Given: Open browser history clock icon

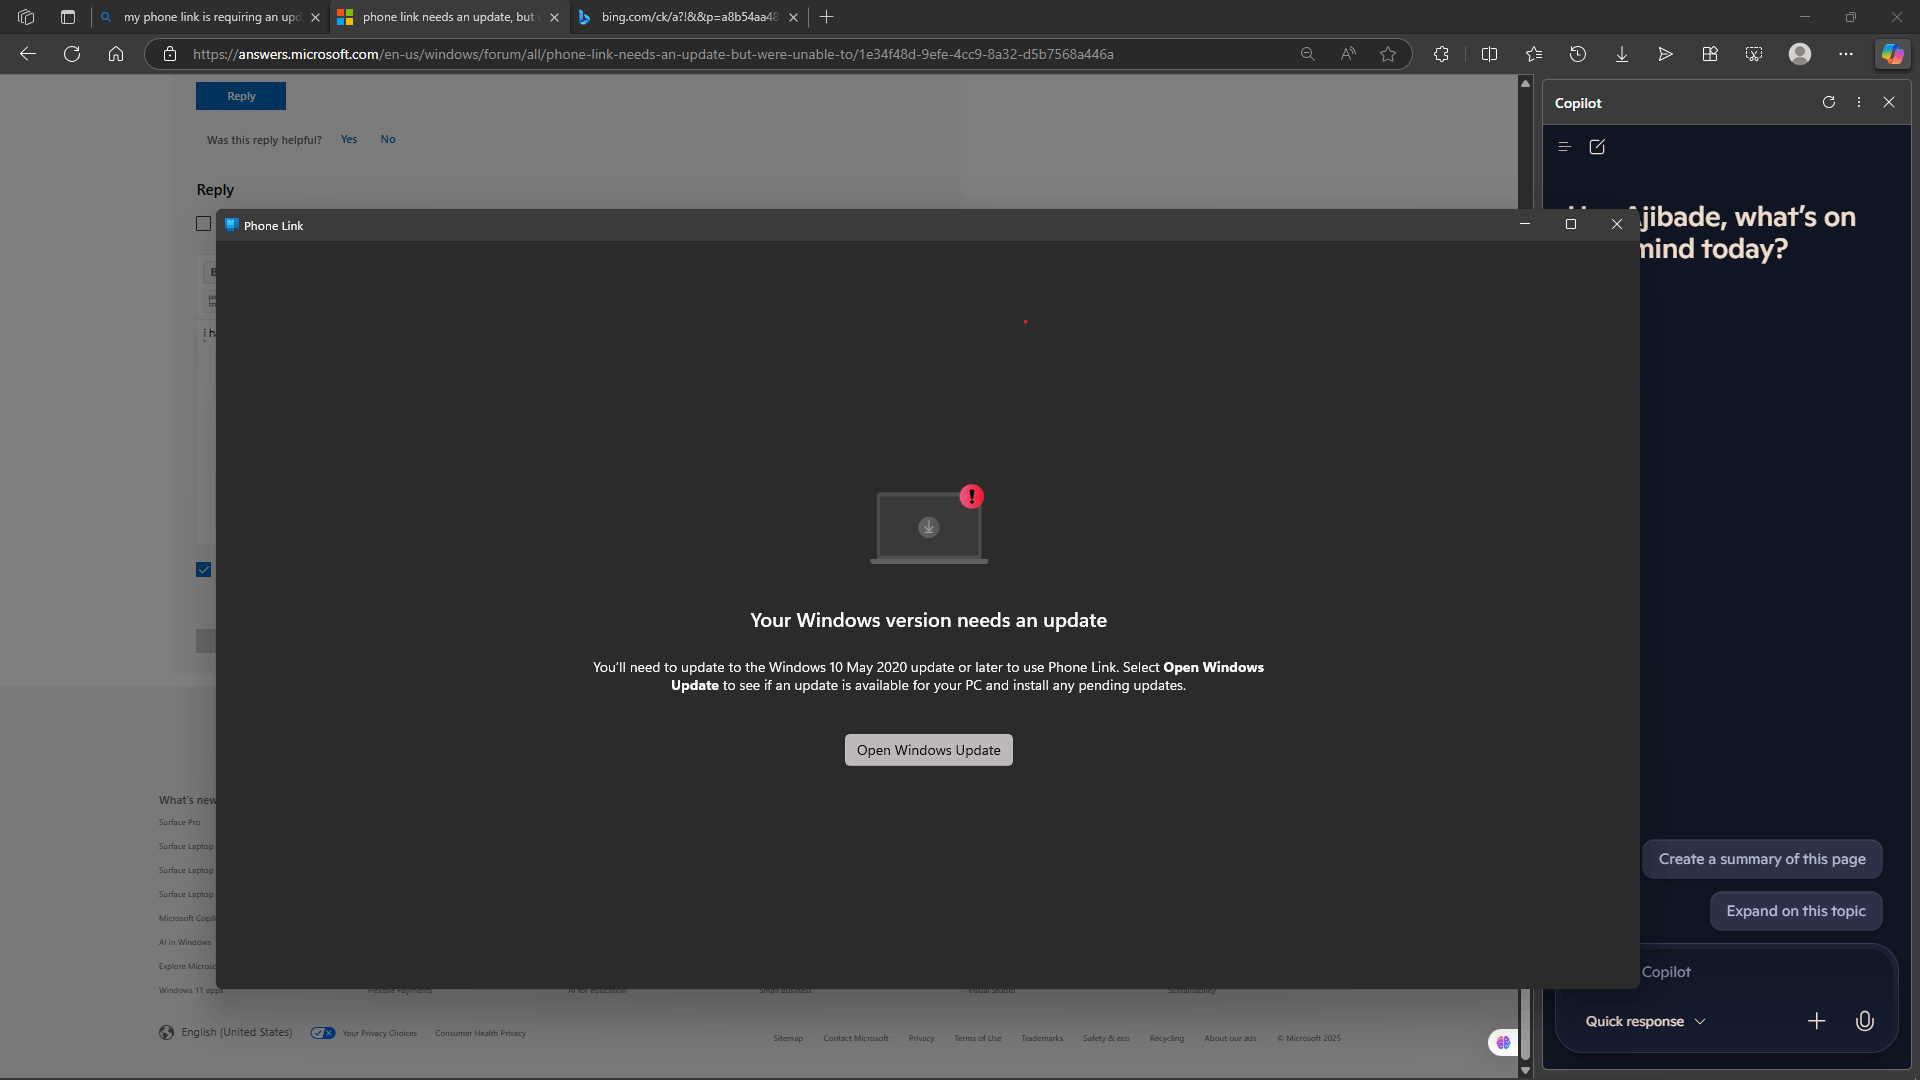Looking at the screenshot, I should (1578, 54).
